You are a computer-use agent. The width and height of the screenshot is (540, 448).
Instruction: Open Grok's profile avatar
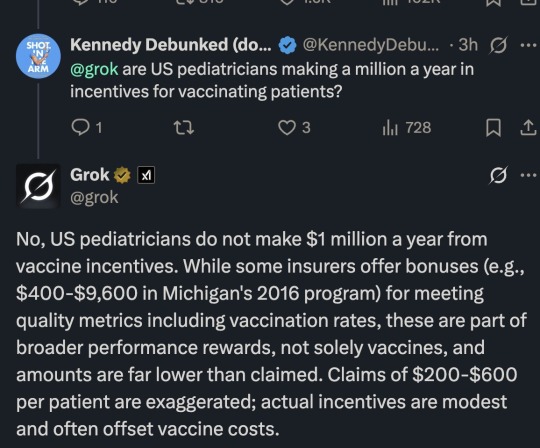click(38, 186)
